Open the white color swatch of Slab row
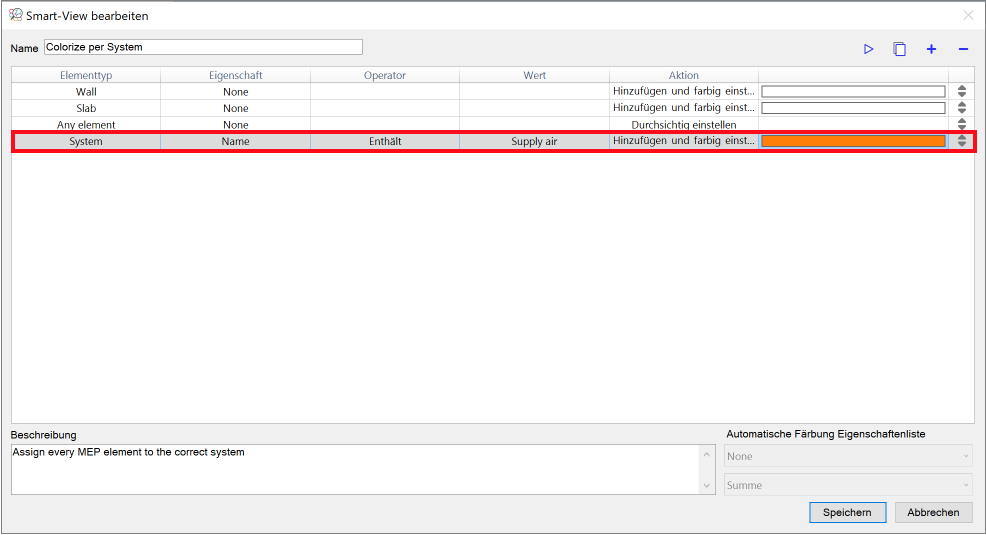The image size is (986, 535). [853, 108]
